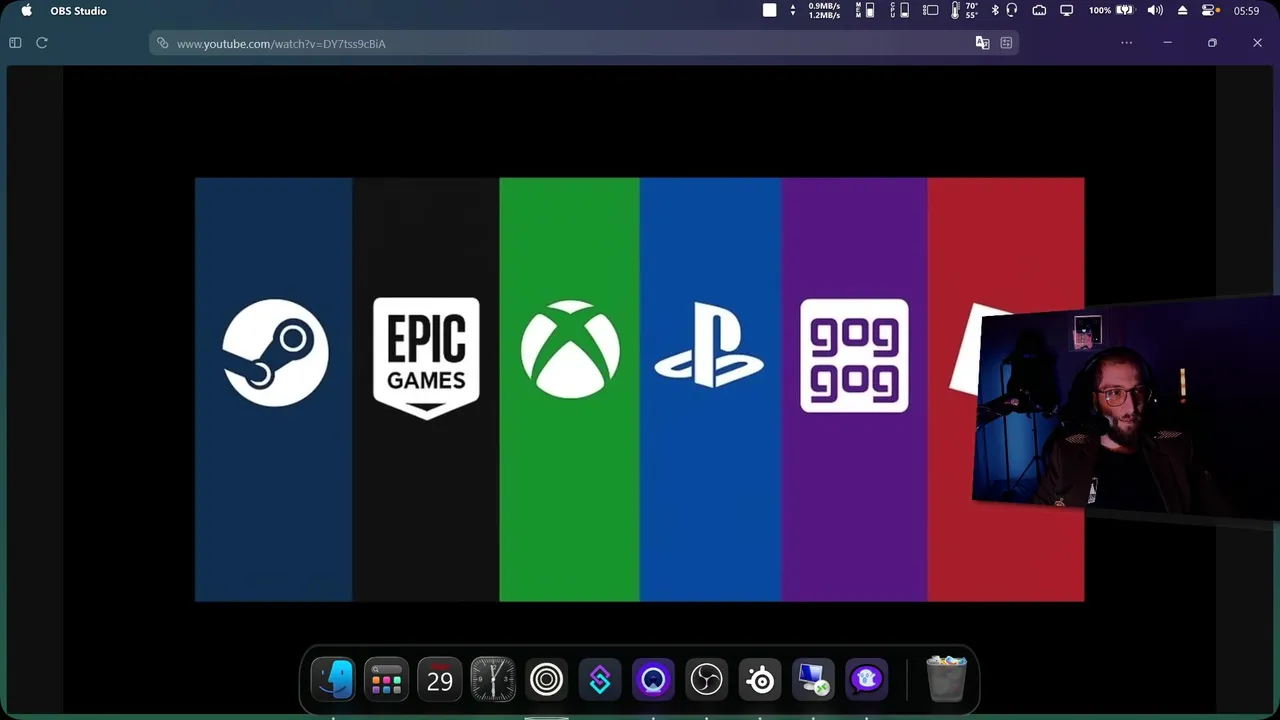The width and height of the screenshot is (1280, 720).
Task: Open the network speed menu bar indicator
Action: tap(815, 10)
